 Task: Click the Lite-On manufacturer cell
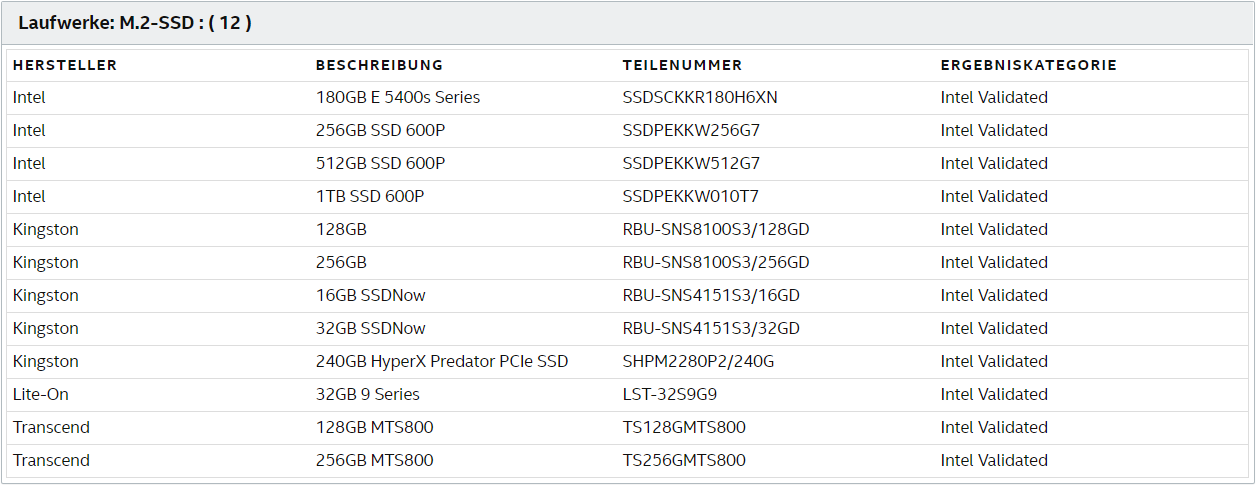[x=41, y=395]
